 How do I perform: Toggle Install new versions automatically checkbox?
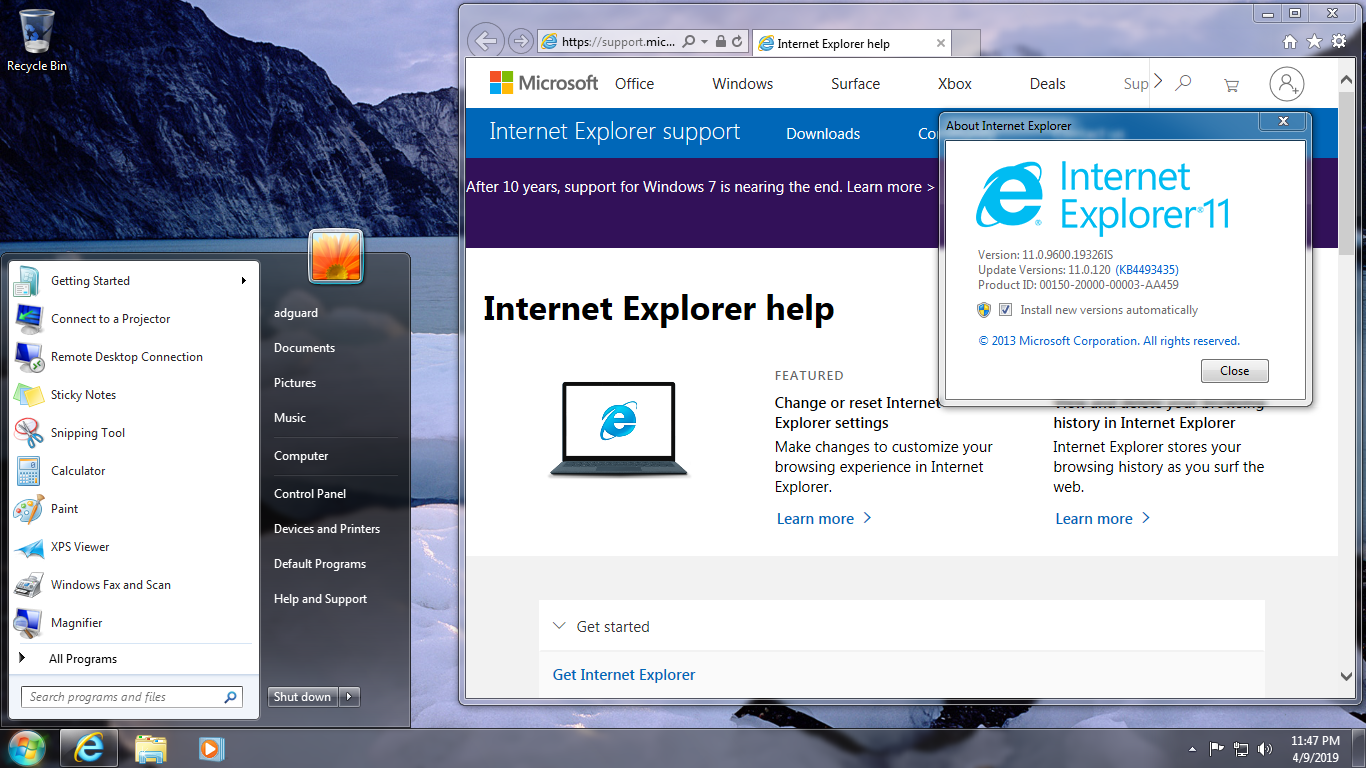click(1005, 310)
